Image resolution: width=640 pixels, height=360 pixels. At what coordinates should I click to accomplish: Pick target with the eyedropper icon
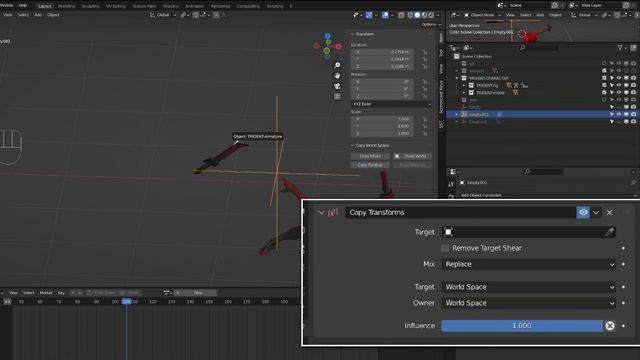[609, 232]
